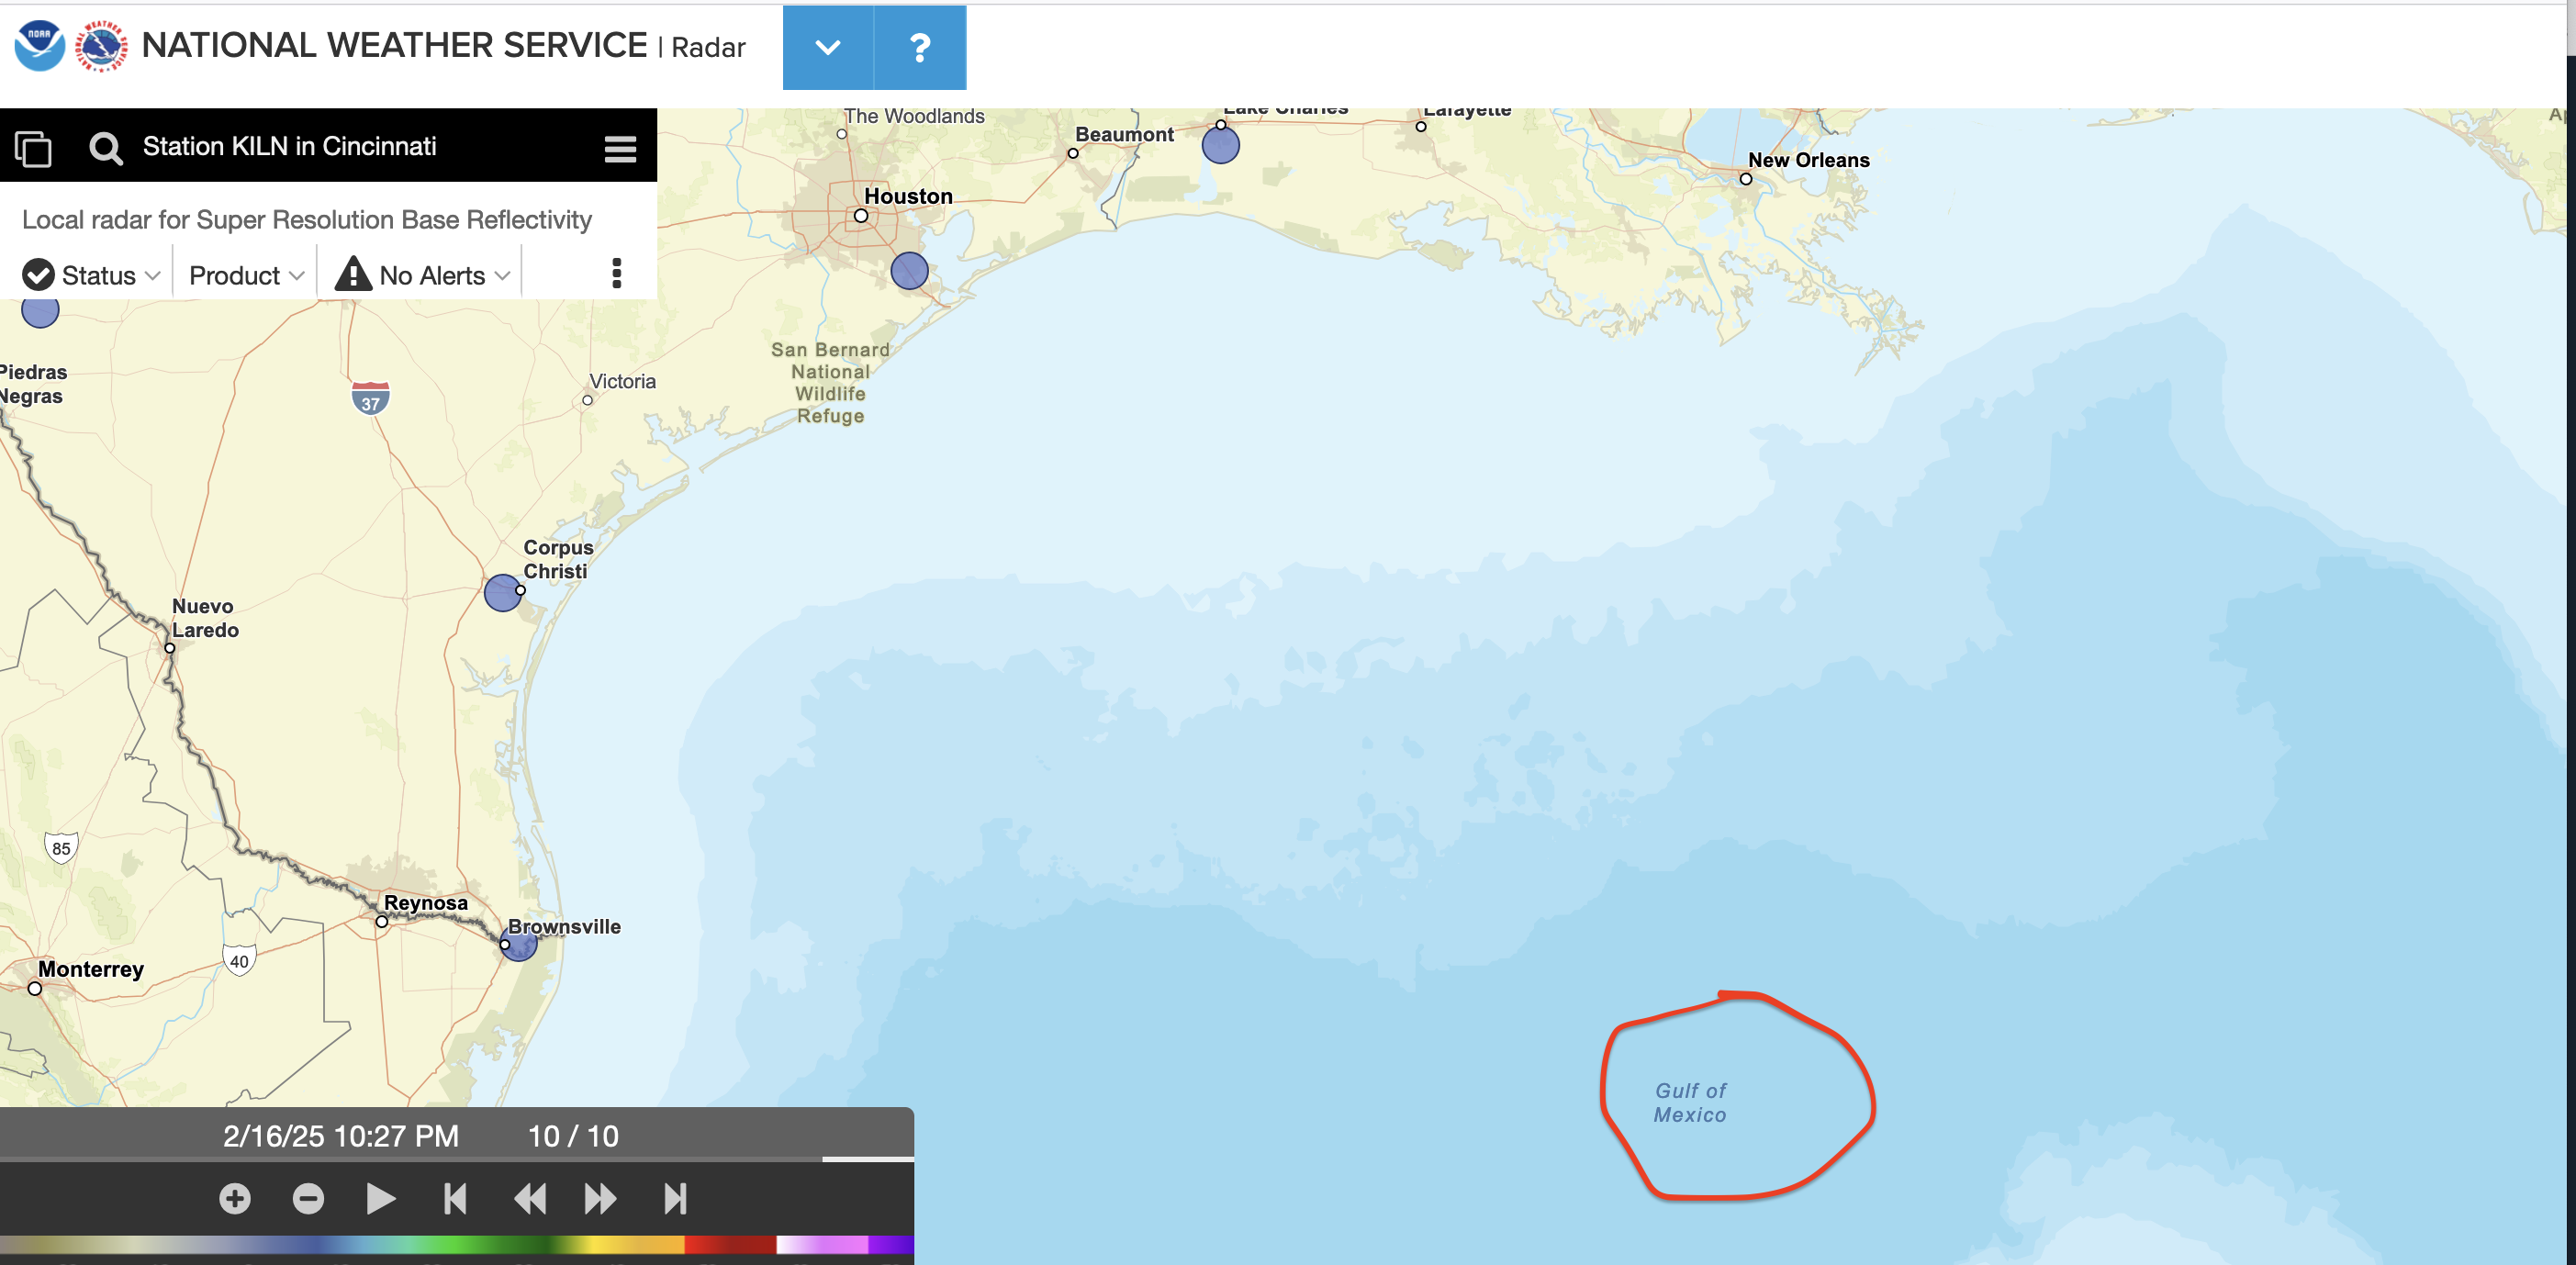Screen dimensions: 2576x1265
Task: Play the radar loop animation
Action: [380, 1198]
